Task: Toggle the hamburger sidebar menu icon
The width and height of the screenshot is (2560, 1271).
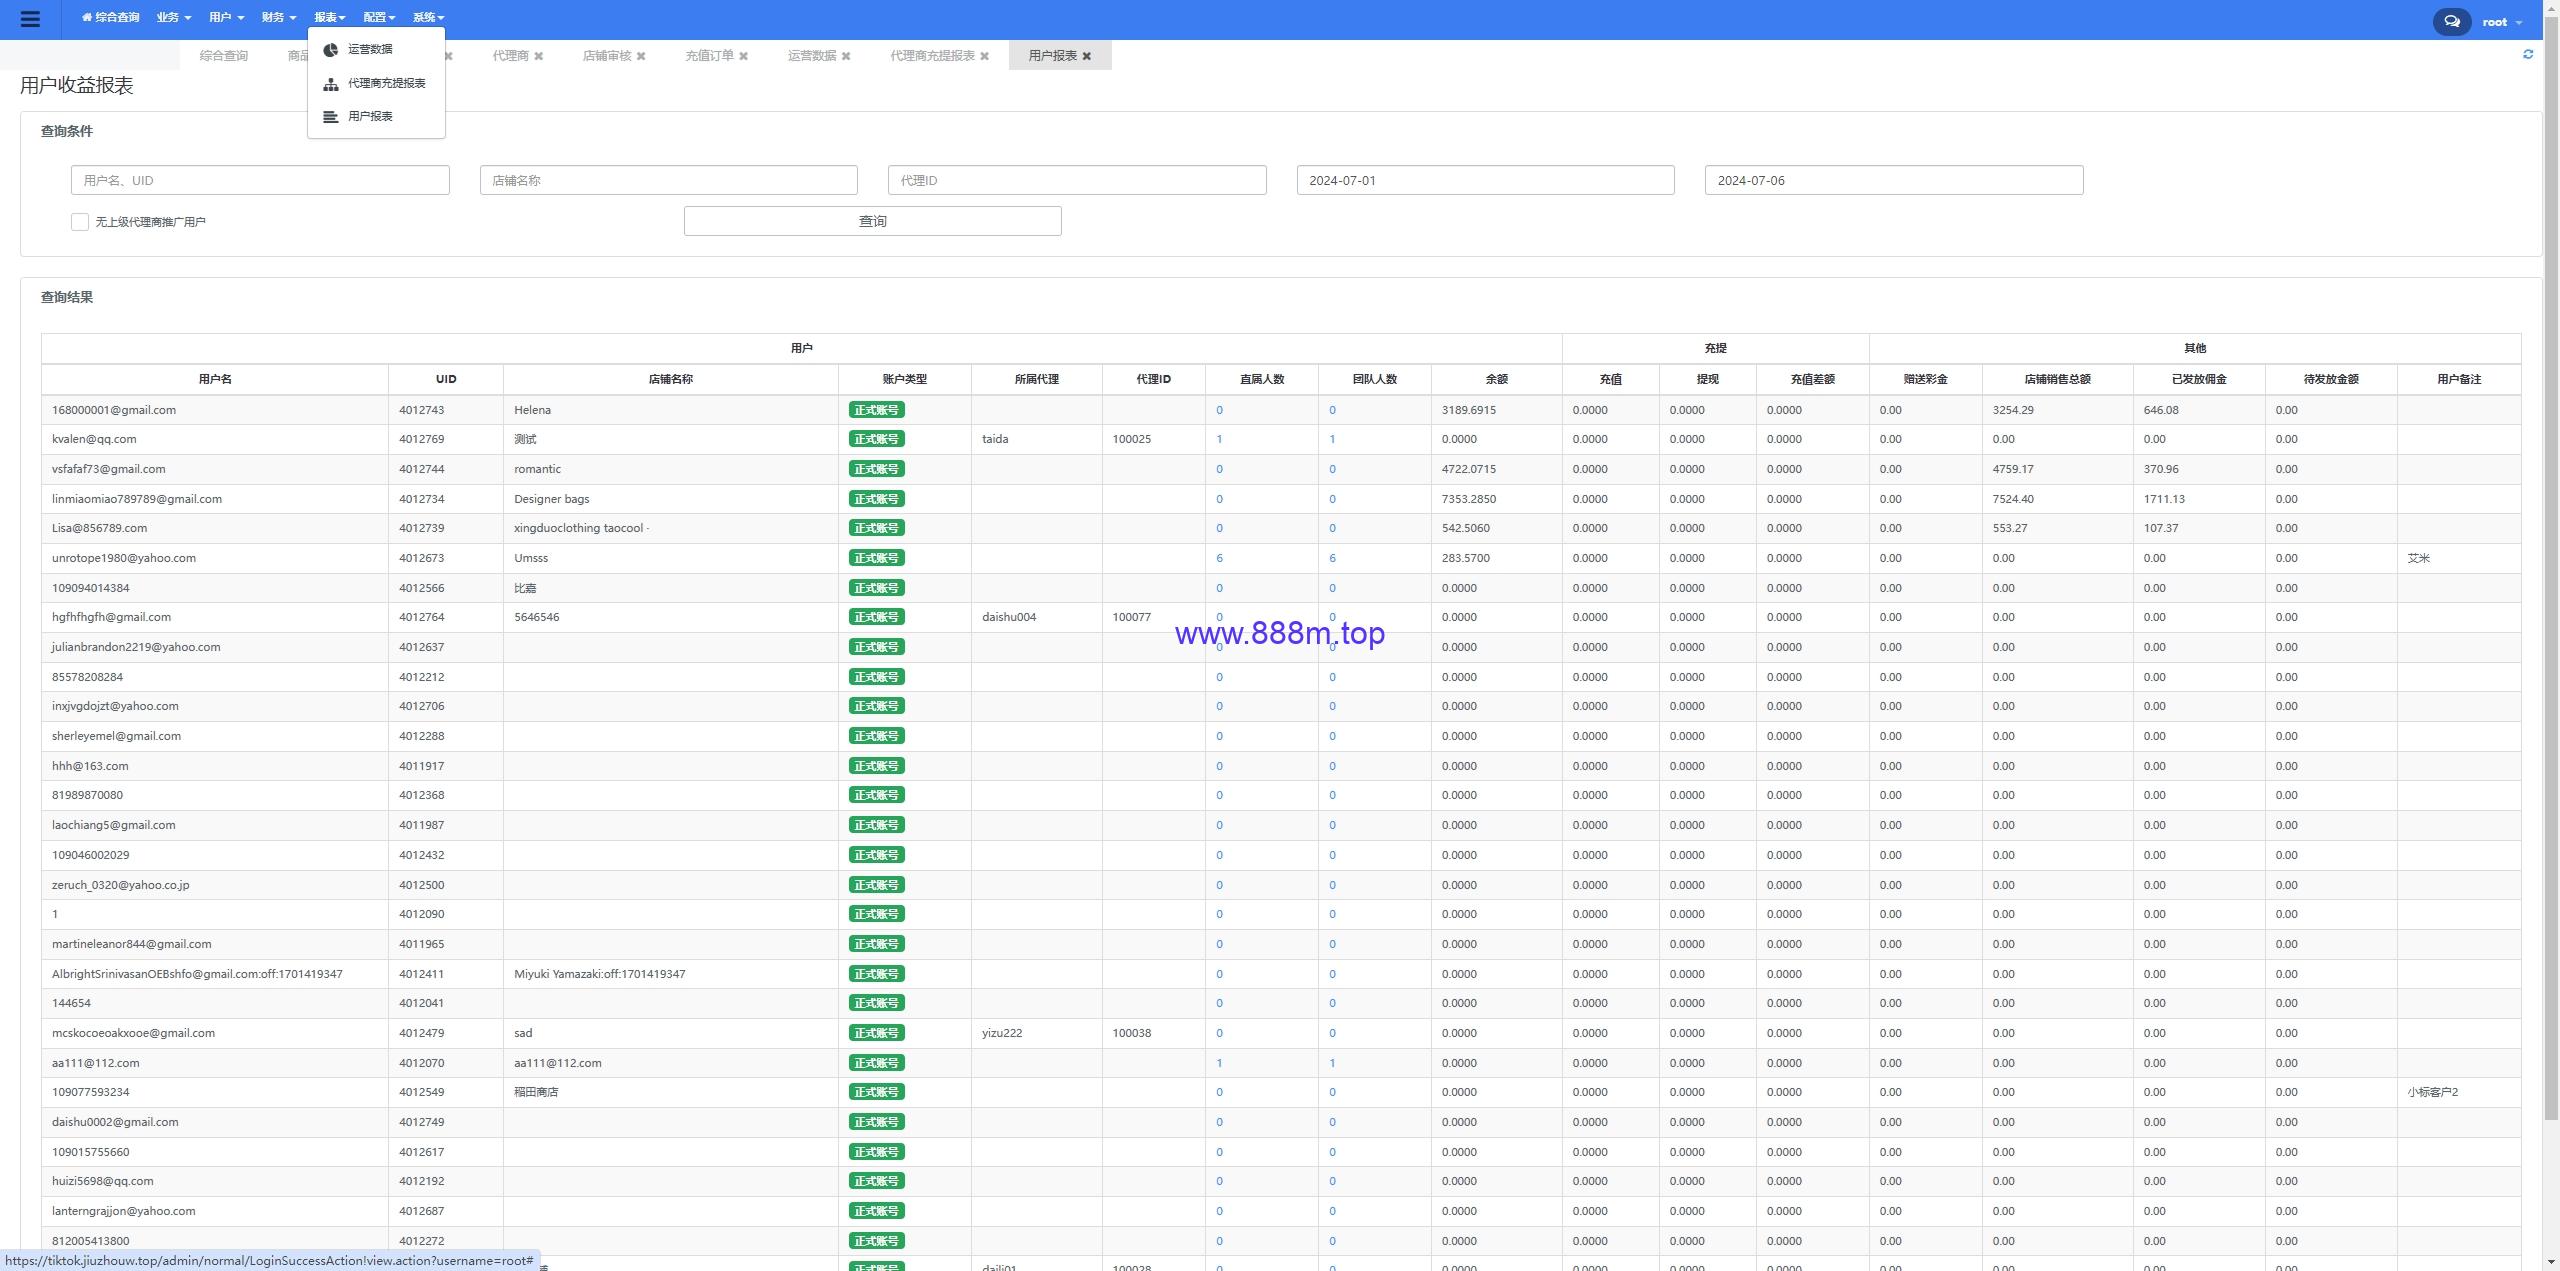Action: coord(30,19)
